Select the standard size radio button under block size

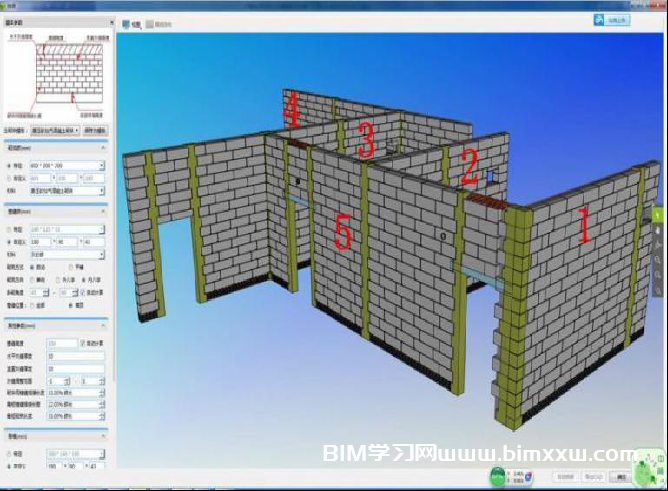[9, 165]
